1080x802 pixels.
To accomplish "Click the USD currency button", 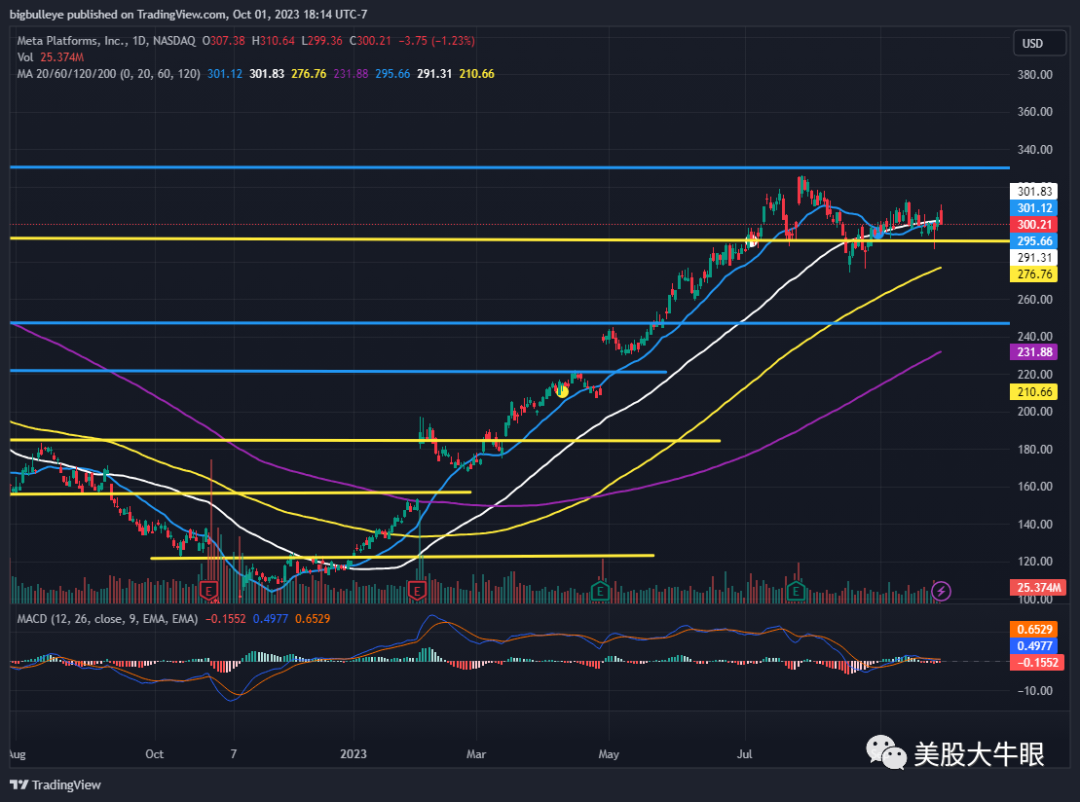I will pyautogui.click(x=1039, y=43).
